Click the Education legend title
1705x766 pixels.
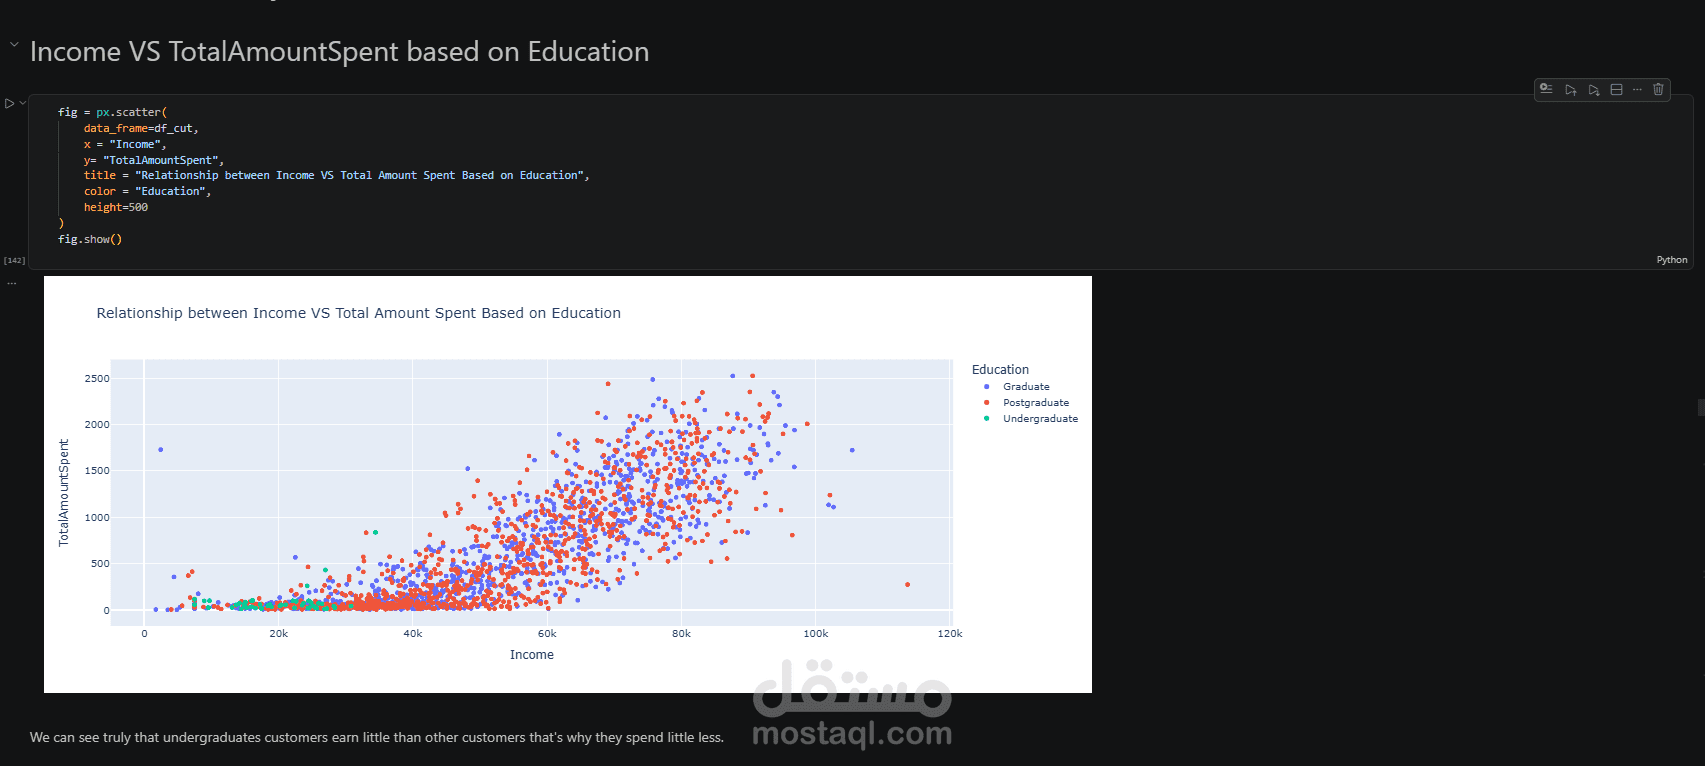tap(1000, 370)
